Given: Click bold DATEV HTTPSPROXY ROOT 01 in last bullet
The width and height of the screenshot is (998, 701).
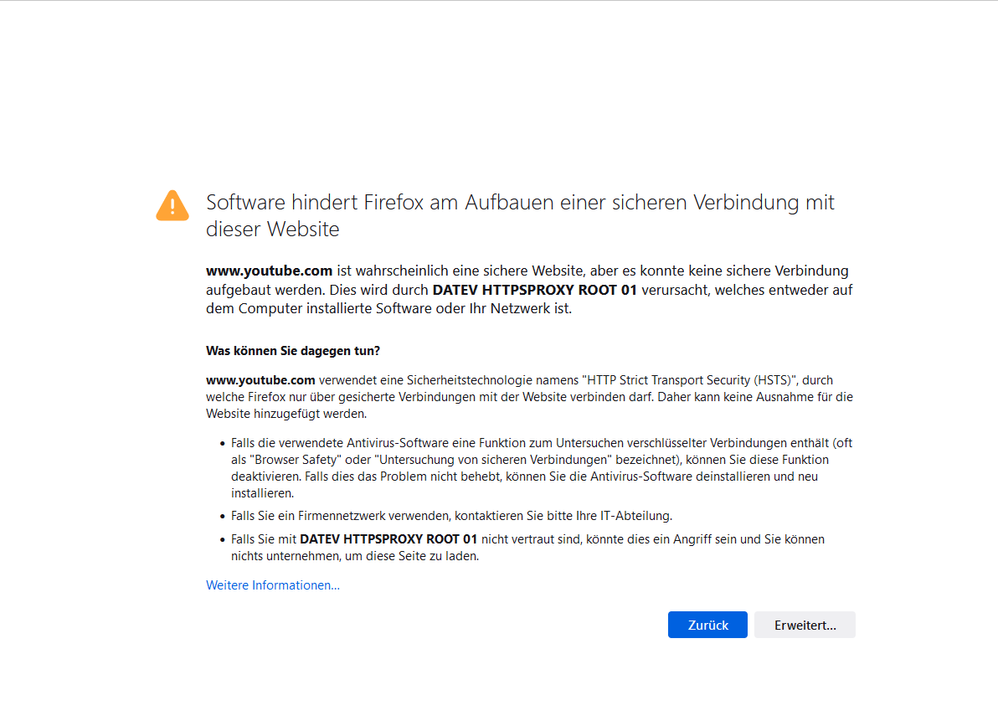Looking at the screenshot, I should point(391,539).
